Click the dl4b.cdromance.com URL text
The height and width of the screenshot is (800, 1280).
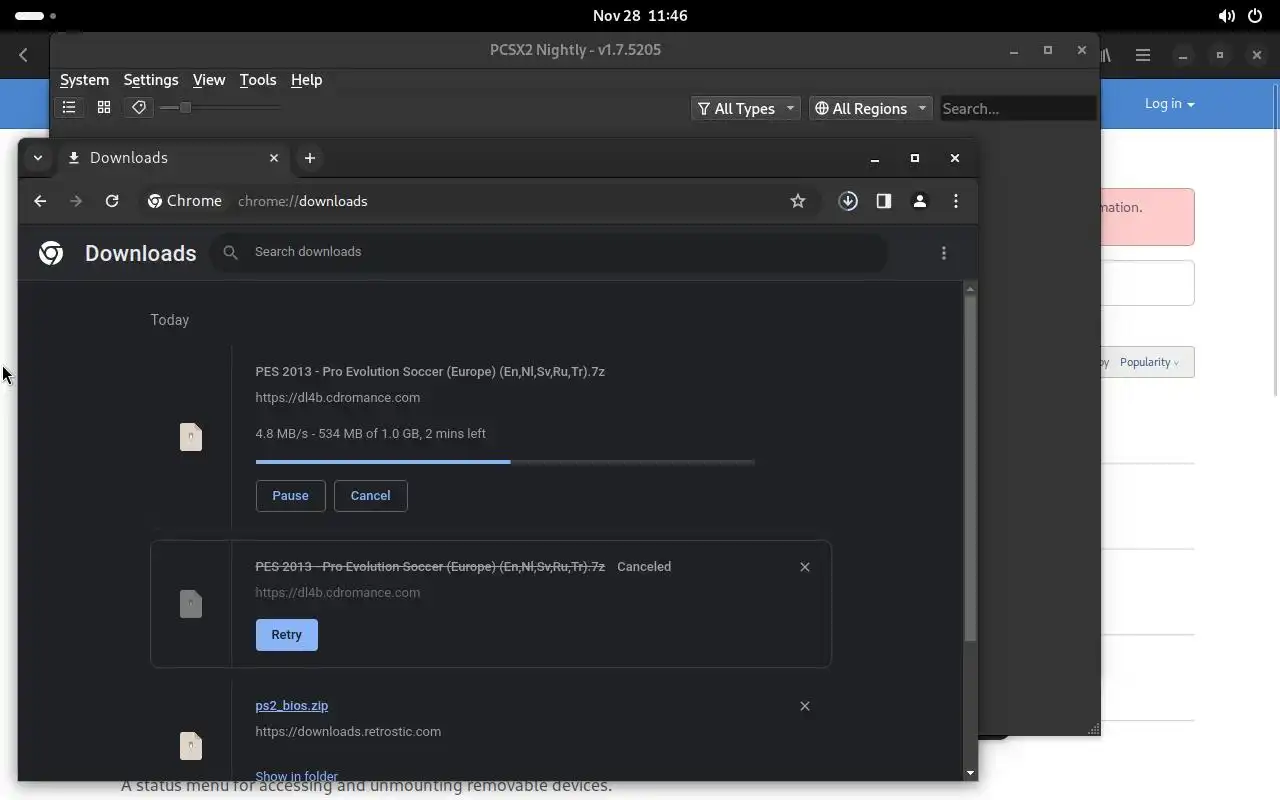coord(337,397)
